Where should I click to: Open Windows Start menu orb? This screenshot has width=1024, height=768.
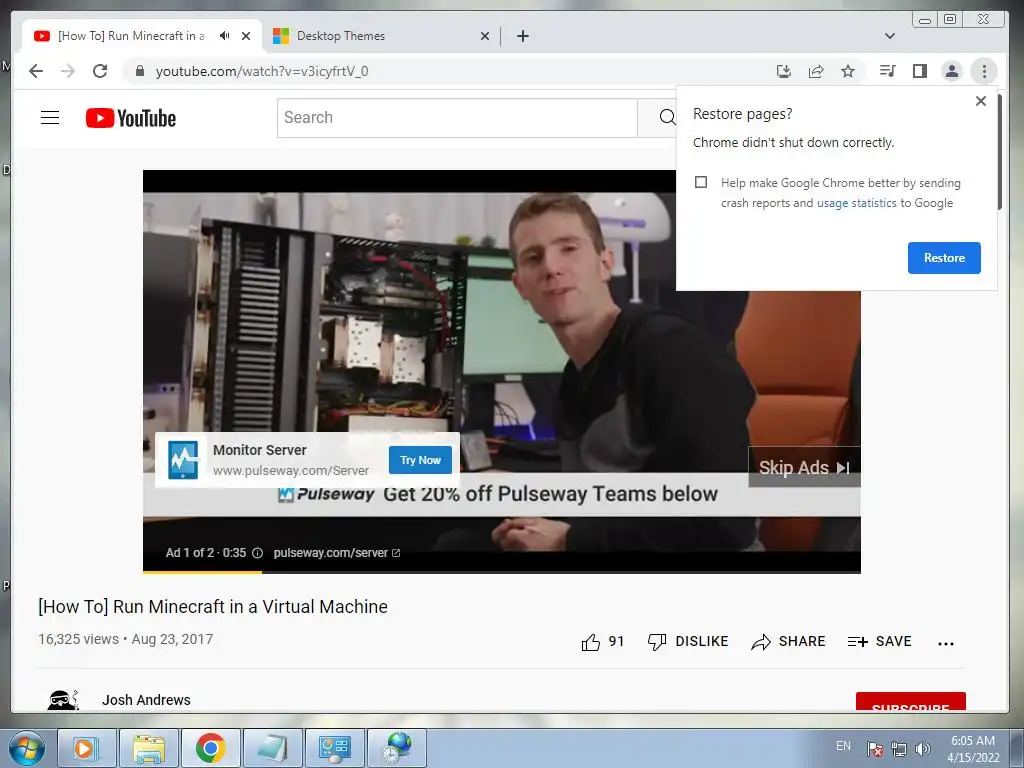pyautogui.click(x=27, y=748)
